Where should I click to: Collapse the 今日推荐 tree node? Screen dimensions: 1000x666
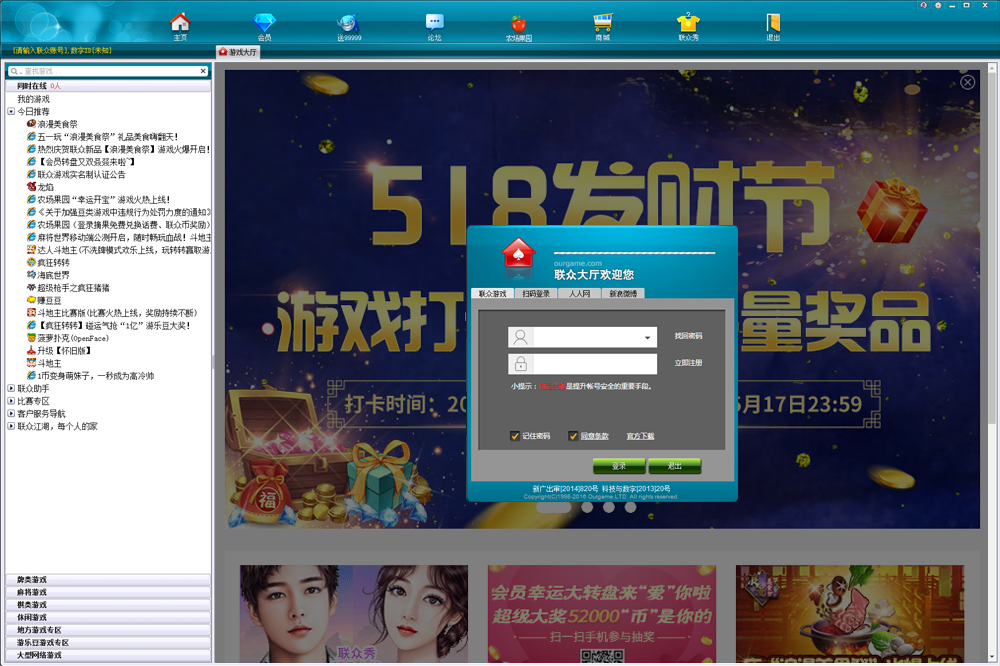coord(11,112)
